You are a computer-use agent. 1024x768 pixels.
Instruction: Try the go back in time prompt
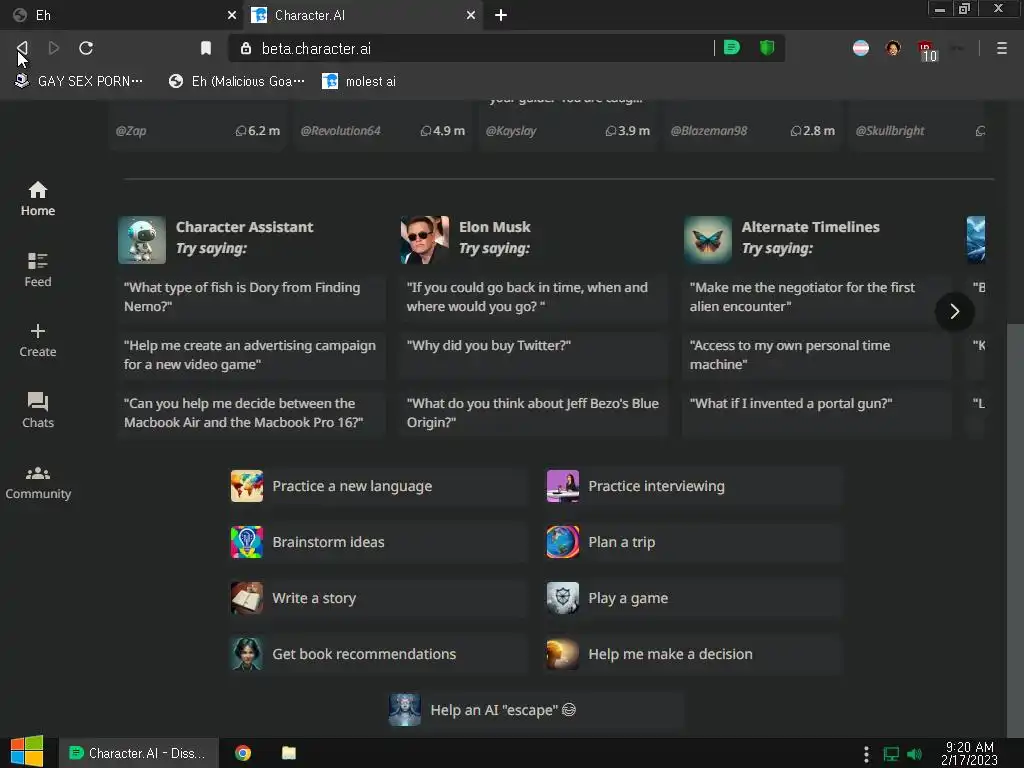pos(534,297)
